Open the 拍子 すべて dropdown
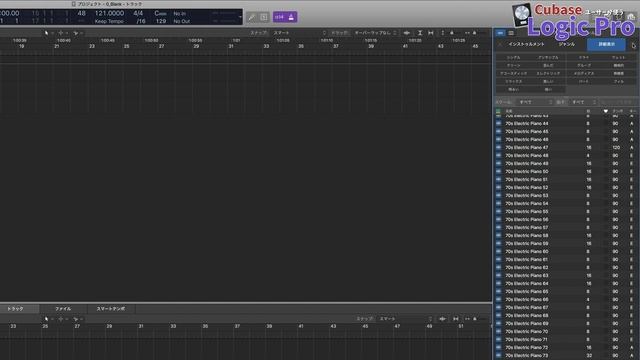 [x=583, y=102]
